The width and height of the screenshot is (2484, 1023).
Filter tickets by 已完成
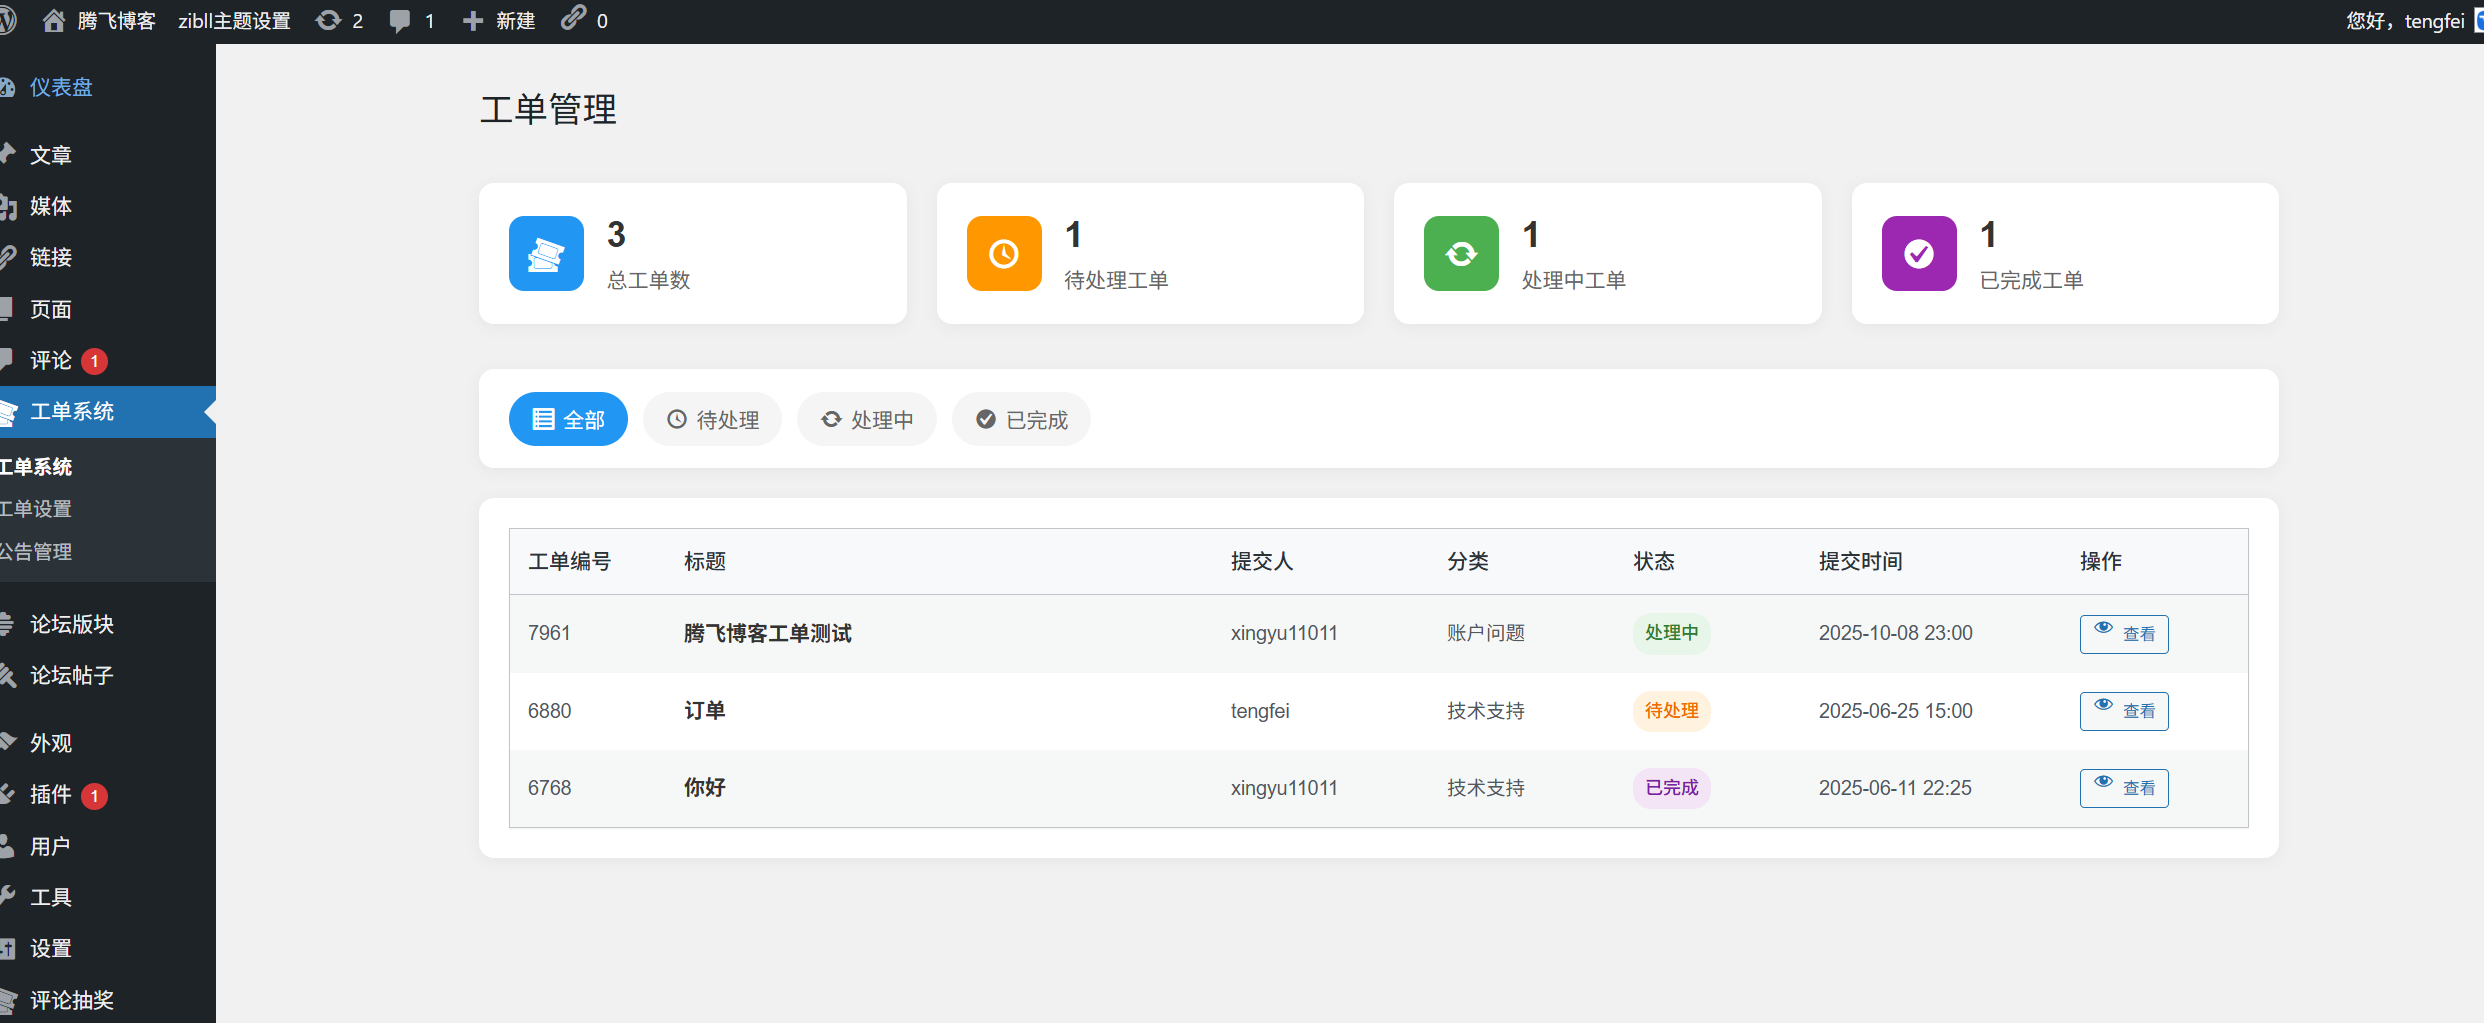coord(1021,419)
